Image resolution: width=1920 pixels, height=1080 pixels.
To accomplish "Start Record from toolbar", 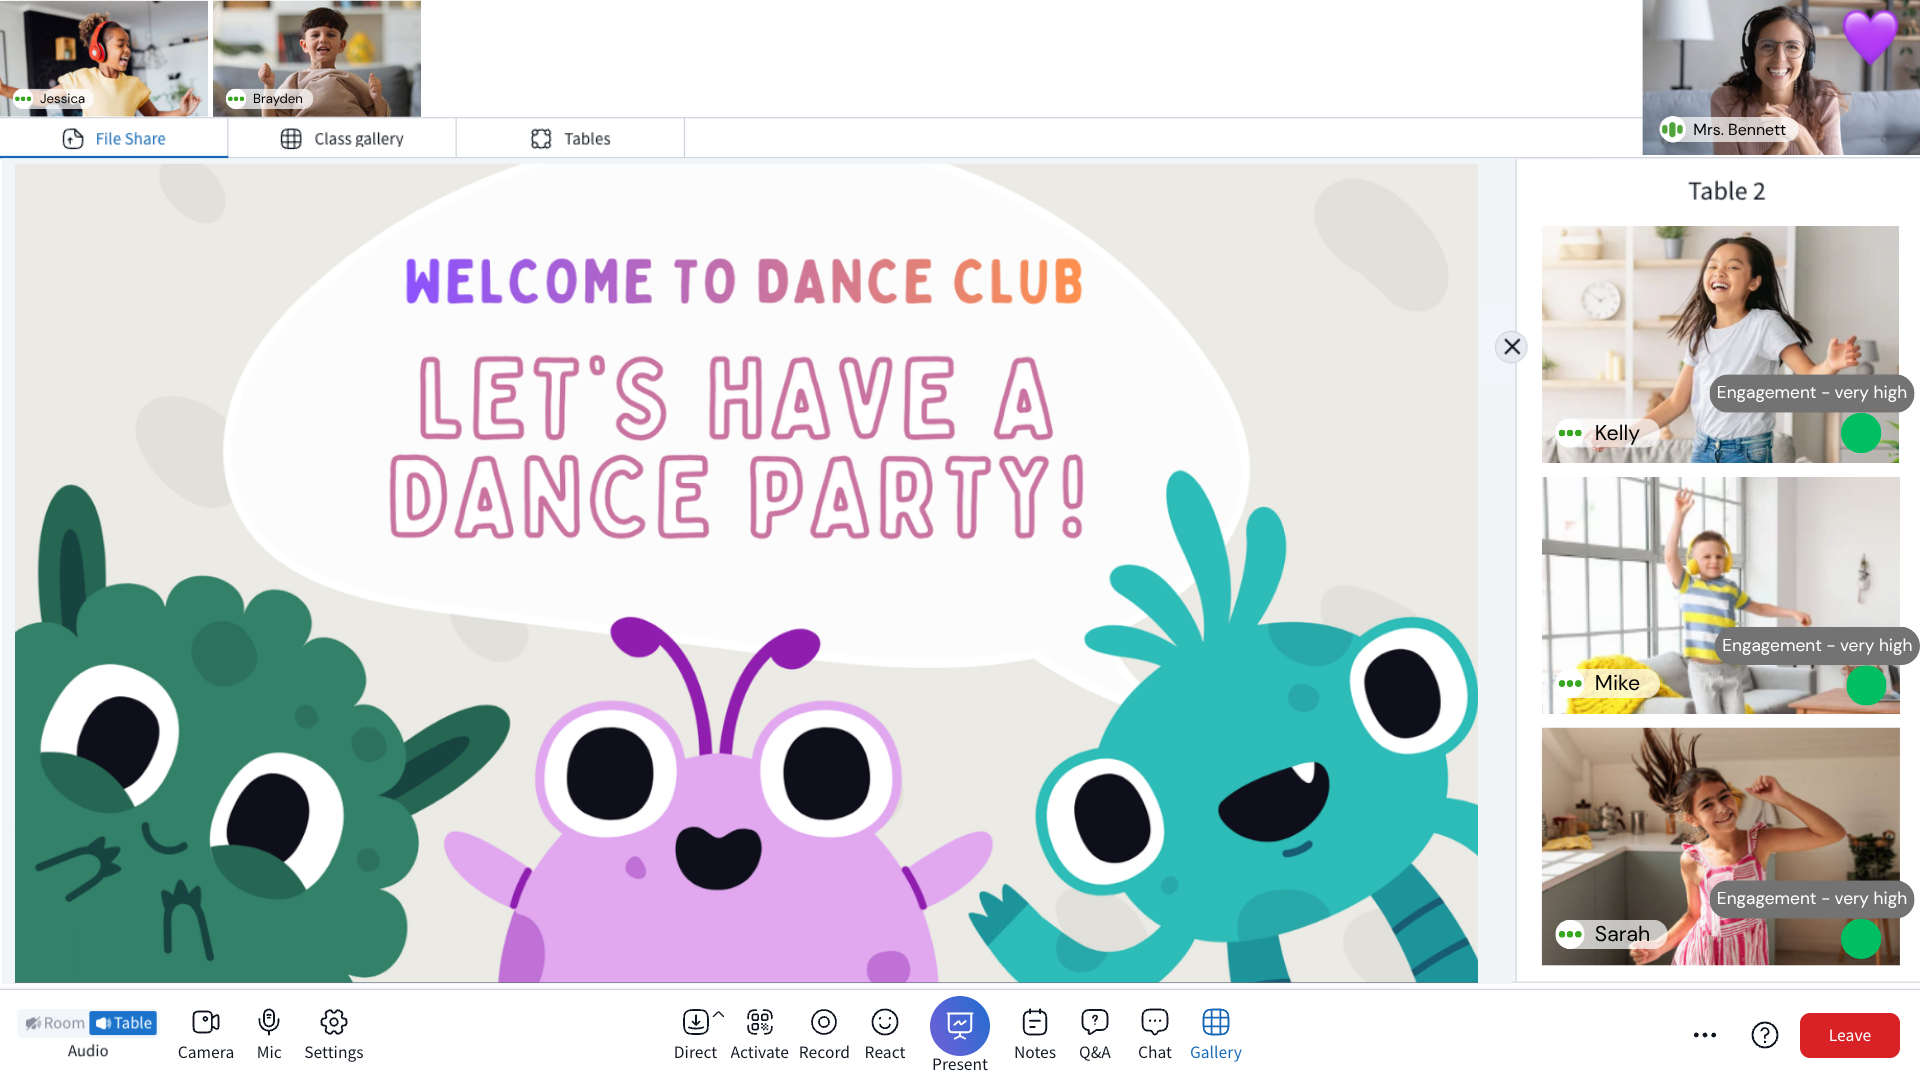I will point(824,1034).
